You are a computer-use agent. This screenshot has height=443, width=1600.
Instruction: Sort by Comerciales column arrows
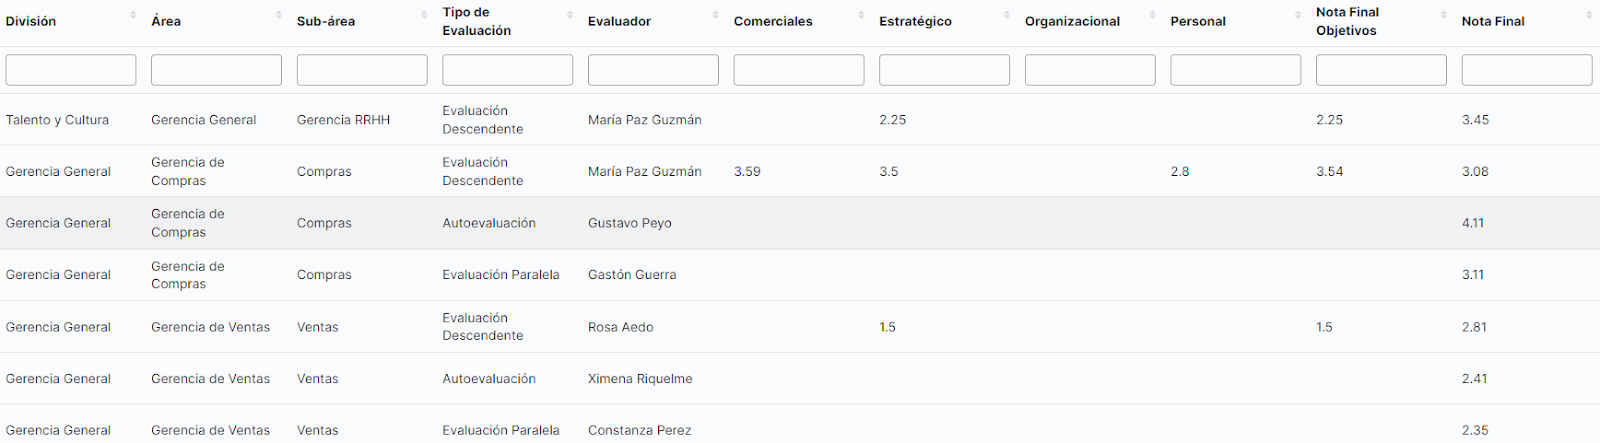pos(861,15)
